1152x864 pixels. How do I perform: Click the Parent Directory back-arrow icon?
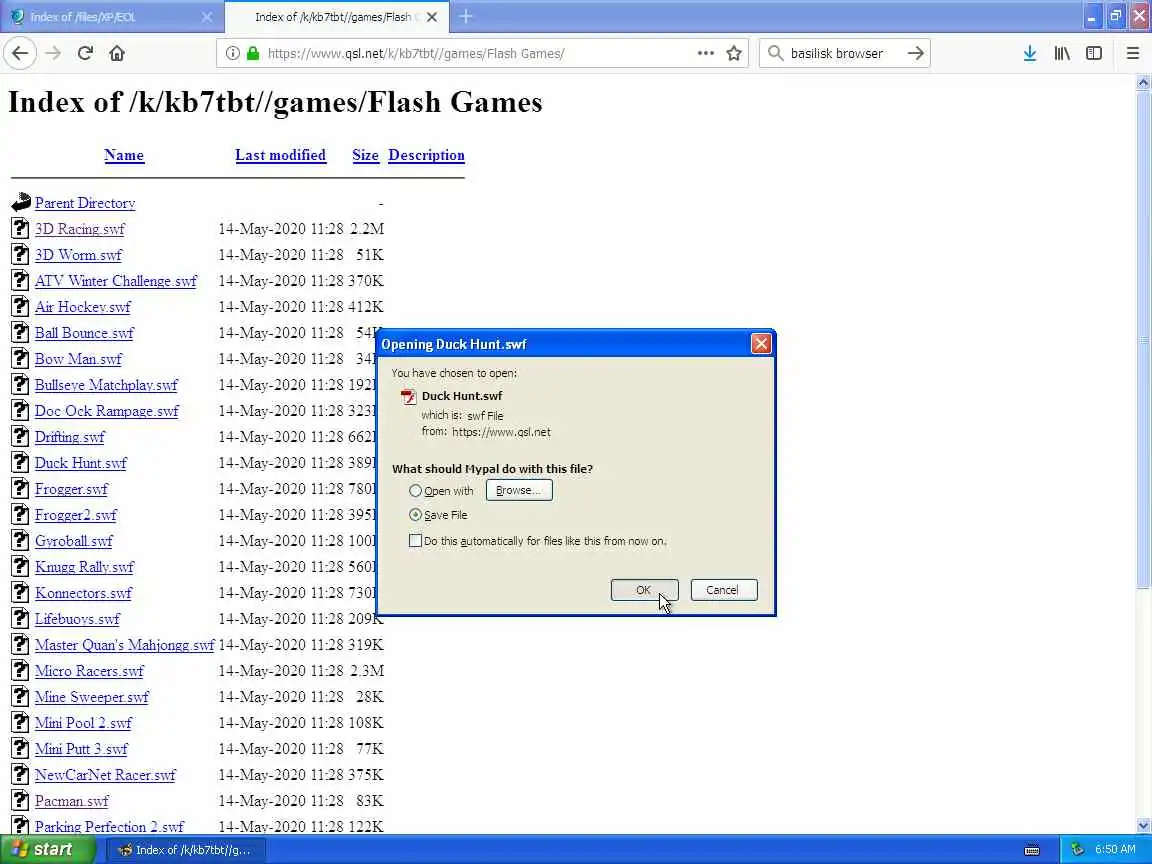tap(21, 202)
